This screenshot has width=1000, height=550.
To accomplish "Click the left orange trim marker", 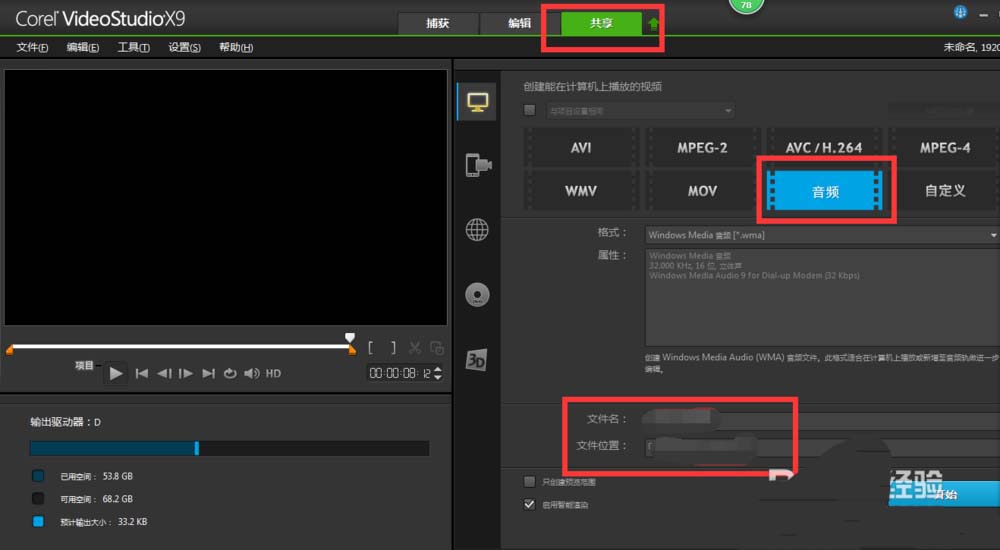I will [10, 350].
